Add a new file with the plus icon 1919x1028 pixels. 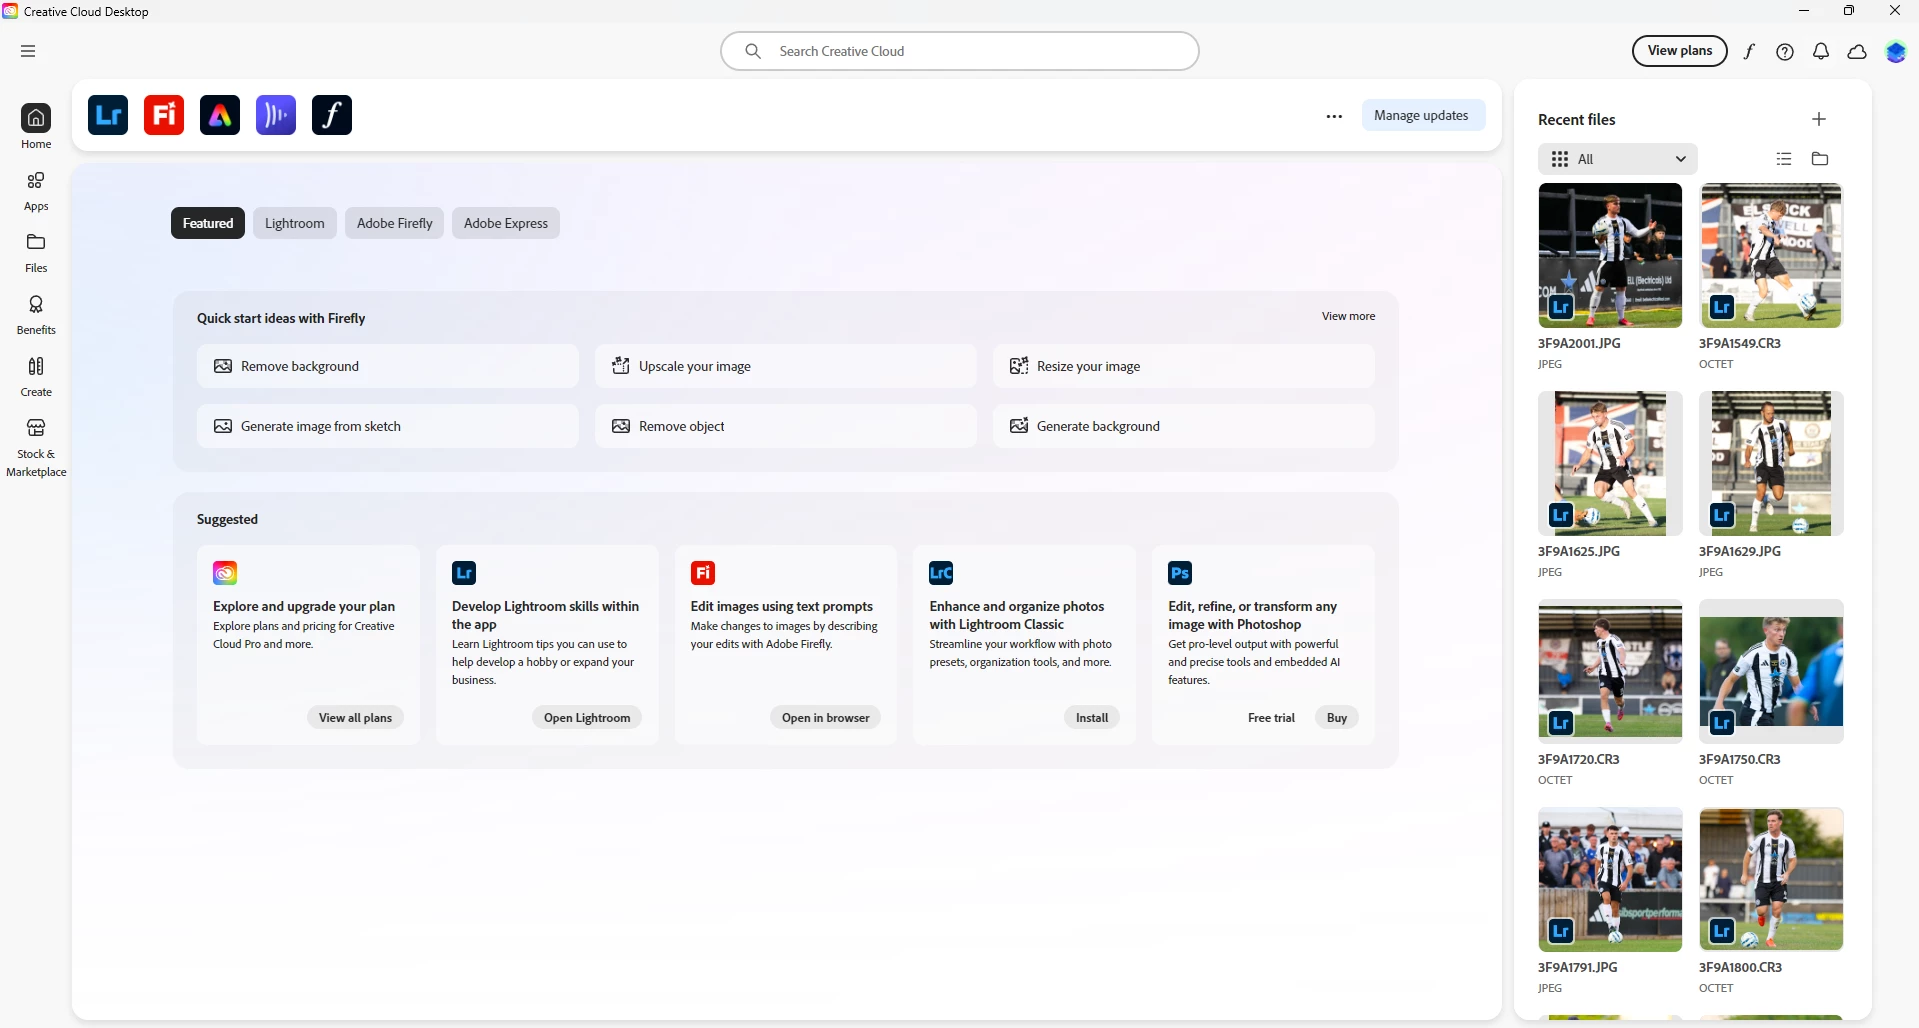click(x=1819, y=119)
